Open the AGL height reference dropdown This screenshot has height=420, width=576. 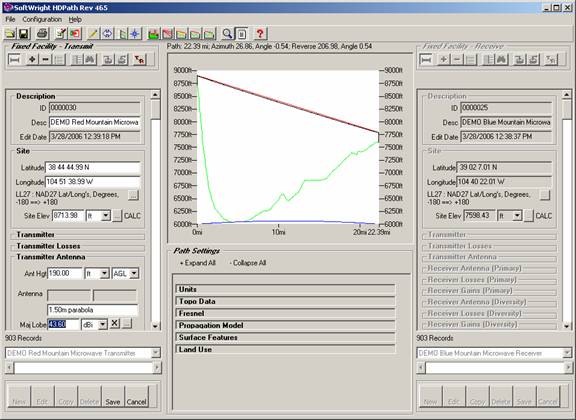(x=134, y=273)
